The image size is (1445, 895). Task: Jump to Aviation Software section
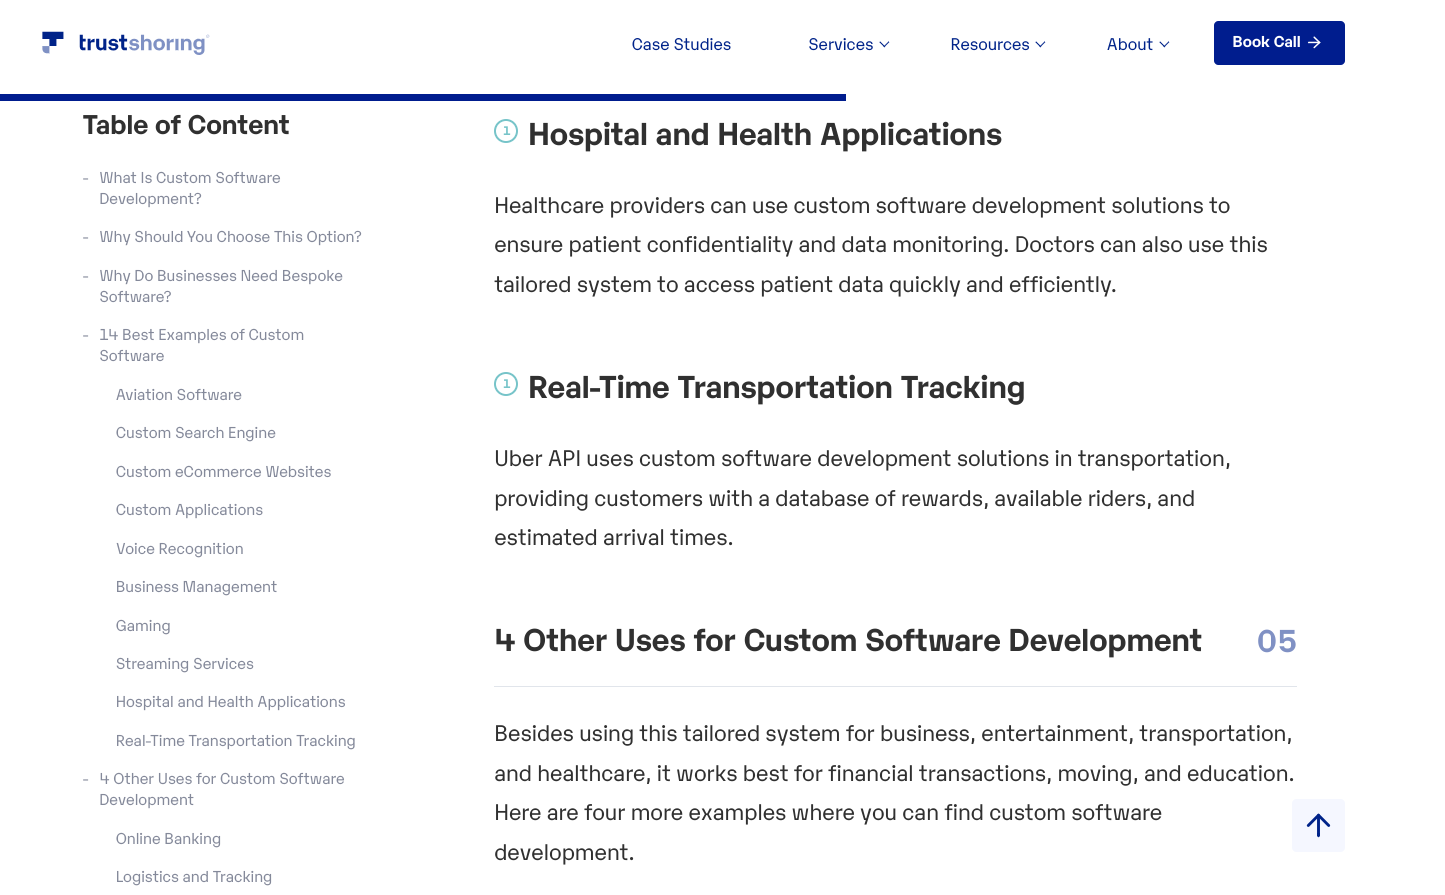[x=179, y=395]
